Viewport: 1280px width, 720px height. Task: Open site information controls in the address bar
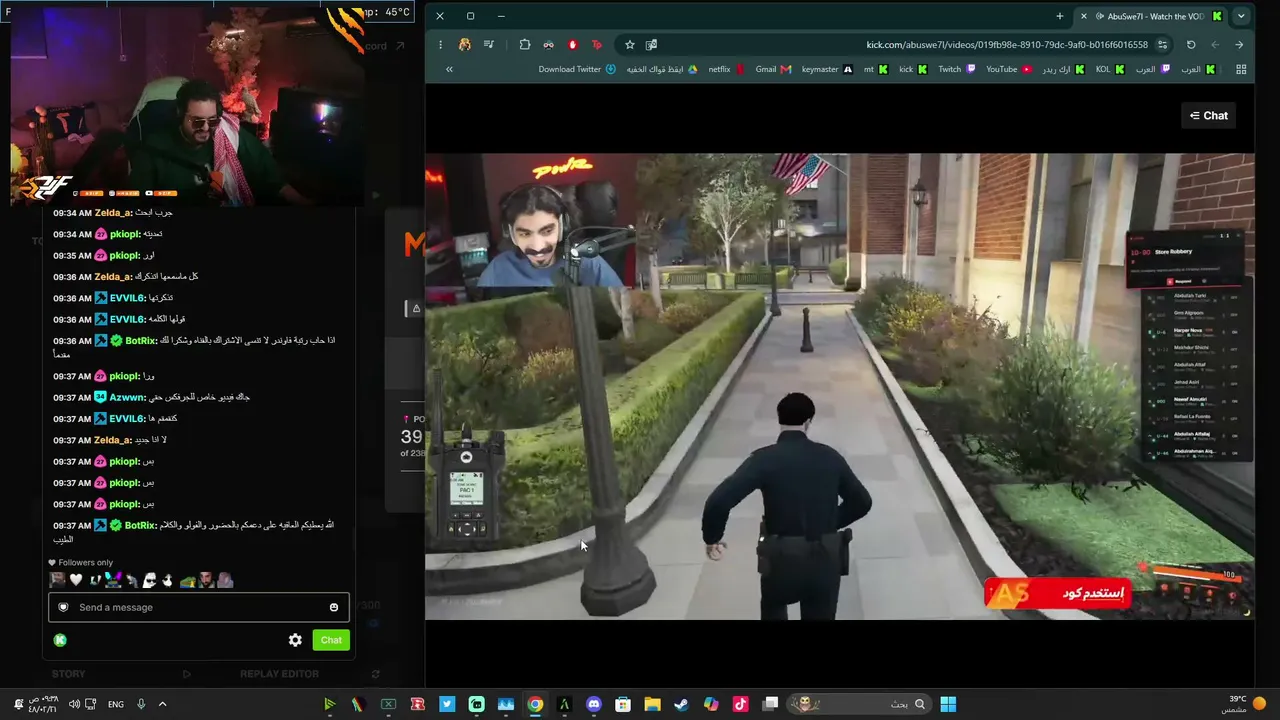tap(1162, 45)
